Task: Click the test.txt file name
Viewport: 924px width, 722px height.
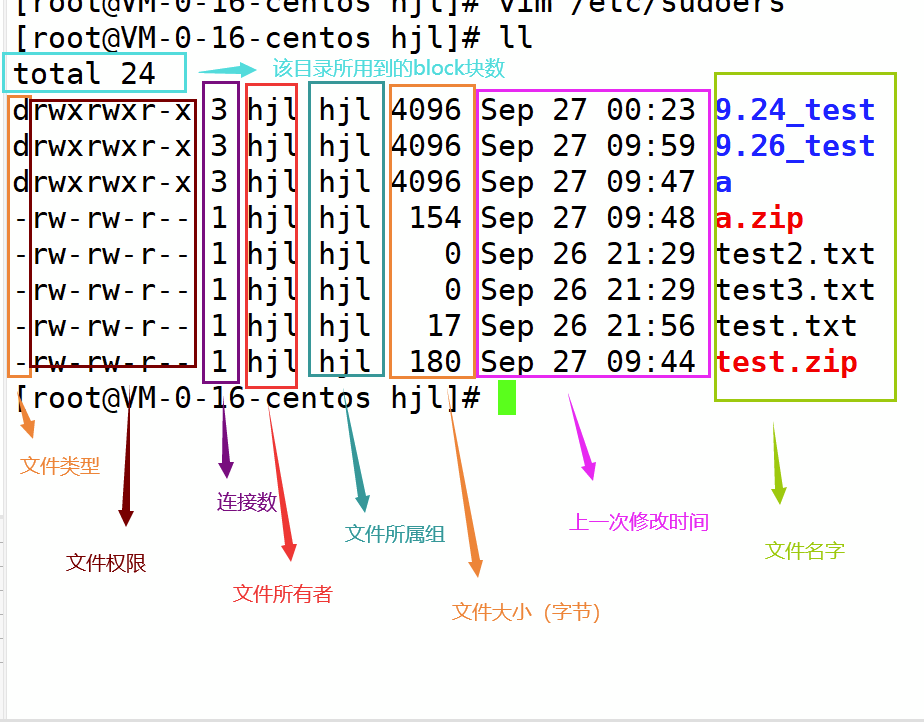Action: tap(786, 326)
